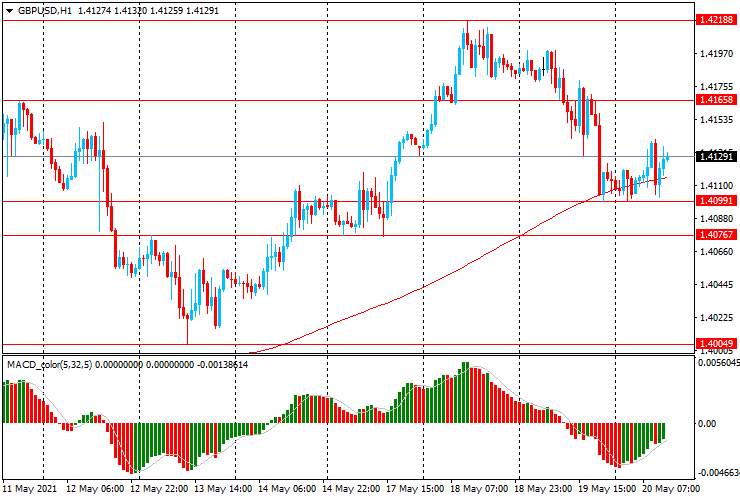
Task: Click the MACD value -0.00138614
Action: point(222,365)
